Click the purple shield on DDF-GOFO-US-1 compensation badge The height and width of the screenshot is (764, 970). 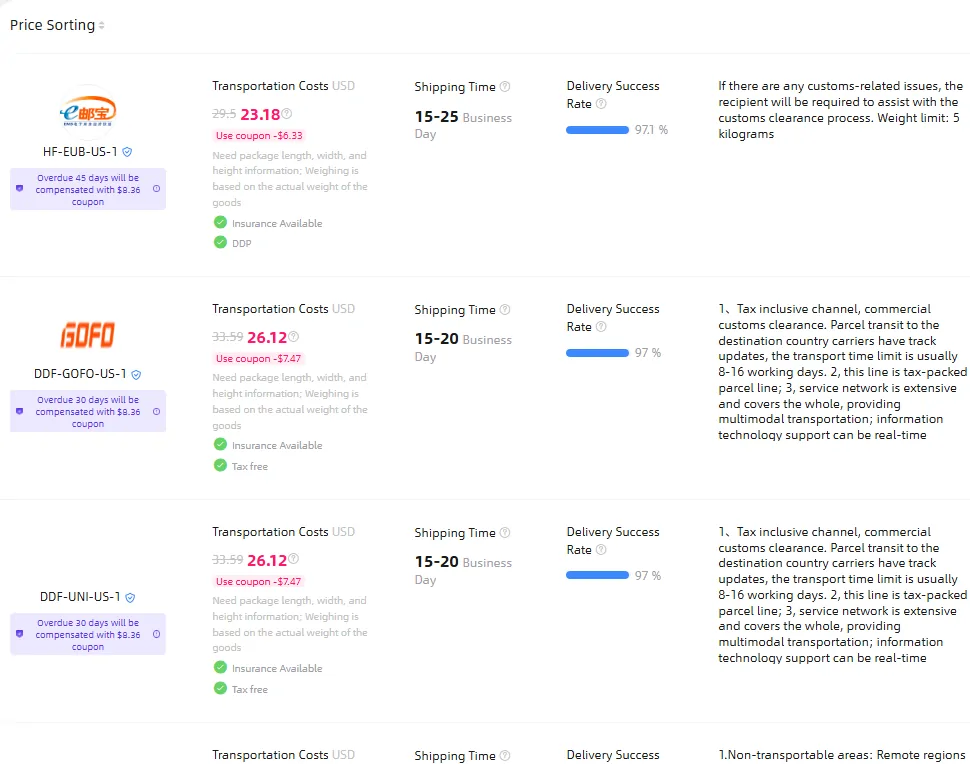(20, 411)
